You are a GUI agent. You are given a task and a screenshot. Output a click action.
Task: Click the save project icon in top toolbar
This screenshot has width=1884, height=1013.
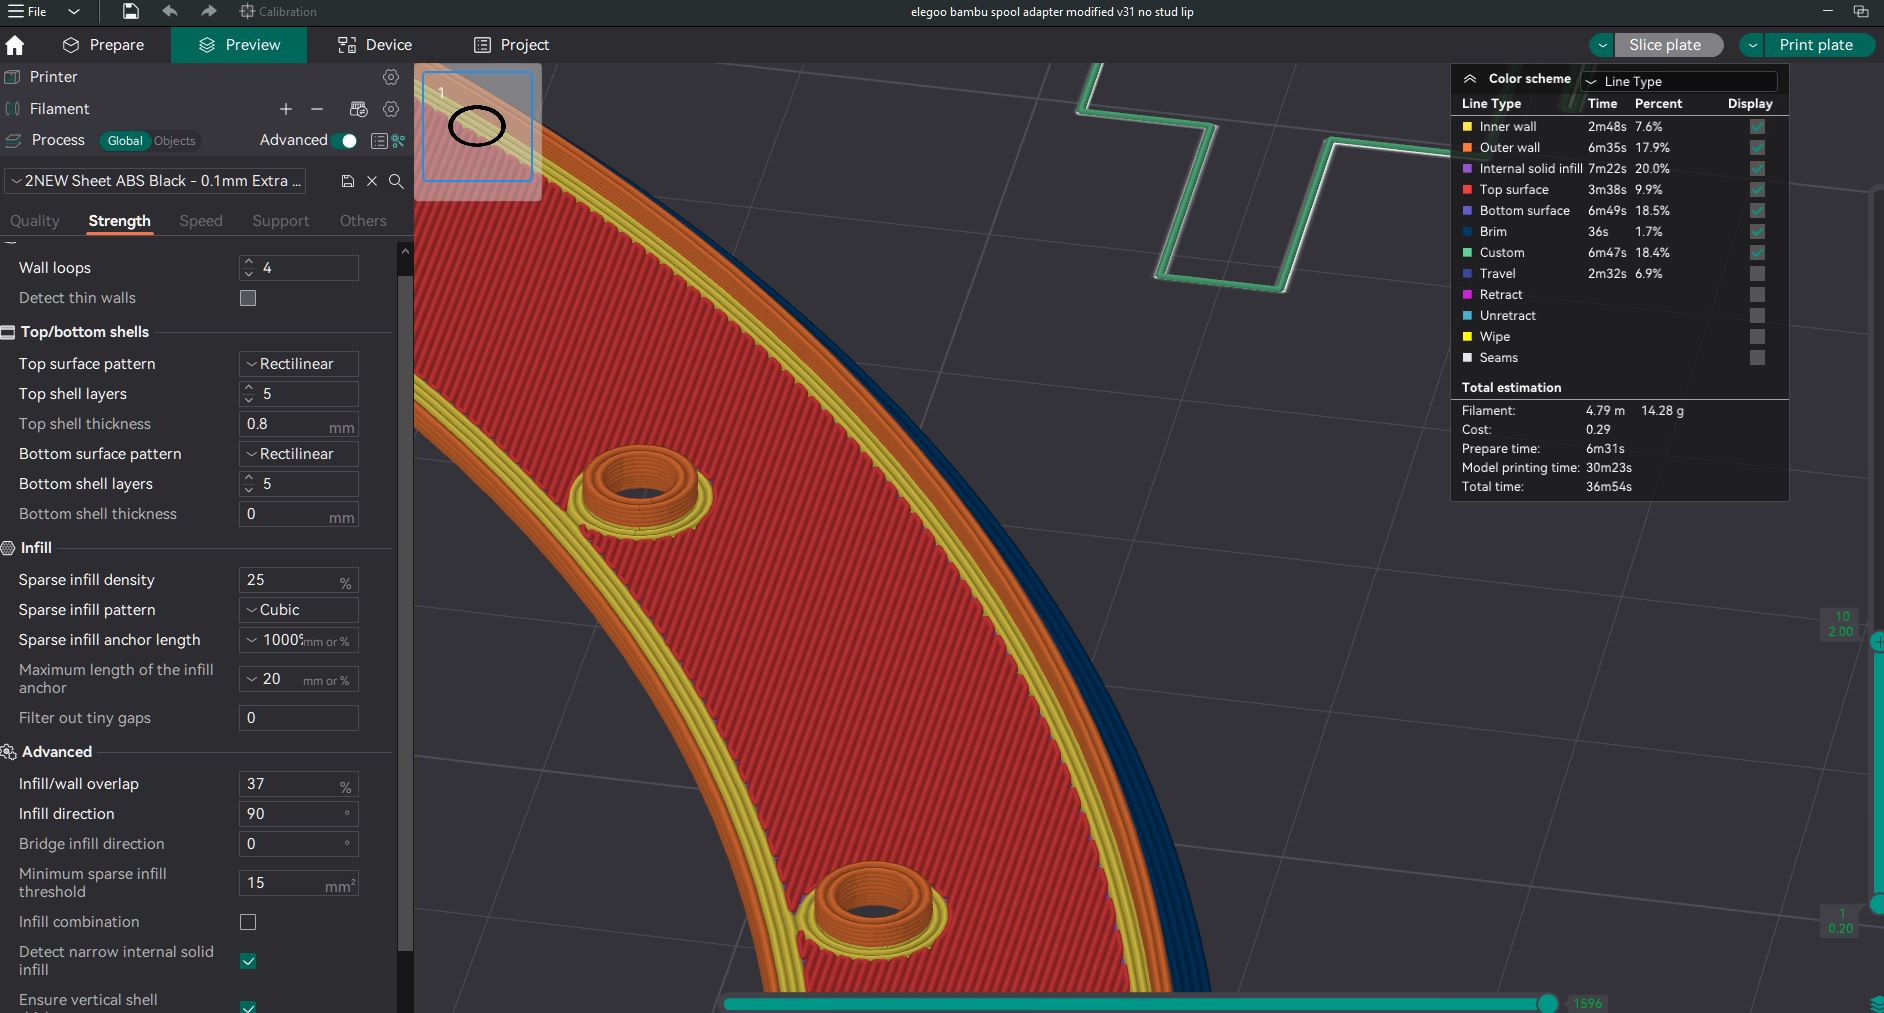(131, 11)
